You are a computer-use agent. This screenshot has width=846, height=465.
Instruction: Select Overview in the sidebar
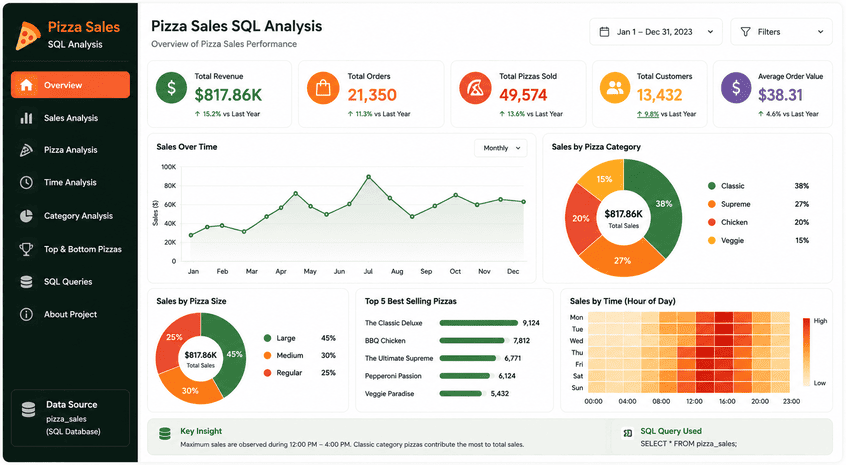tap(70, 85)
